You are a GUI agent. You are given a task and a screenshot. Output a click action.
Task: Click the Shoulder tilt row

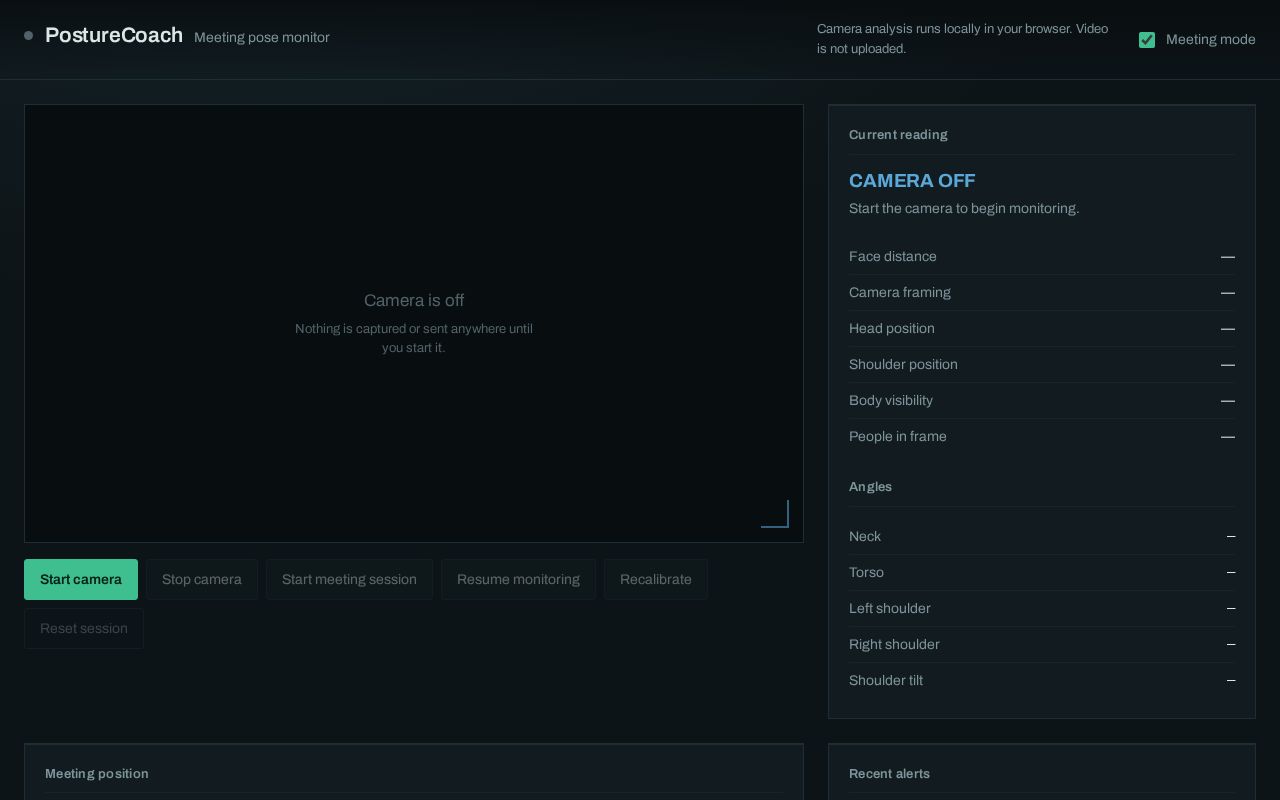[1042, 681]
